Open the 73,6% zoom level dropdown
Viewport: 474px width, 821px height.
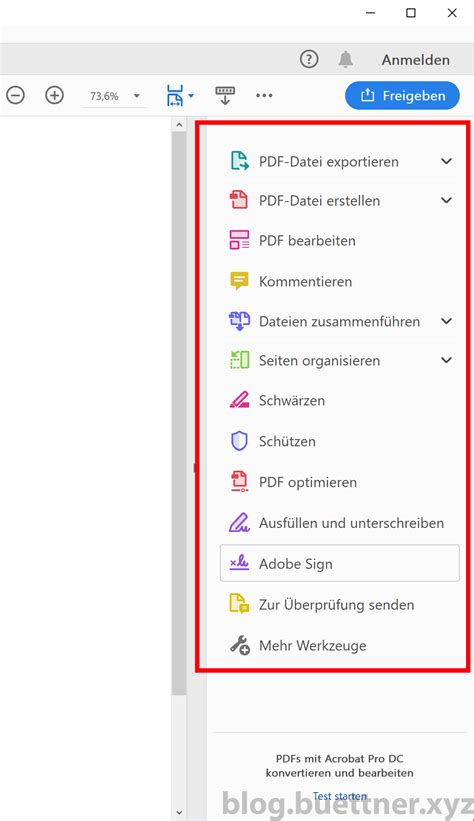coord(136,96)
